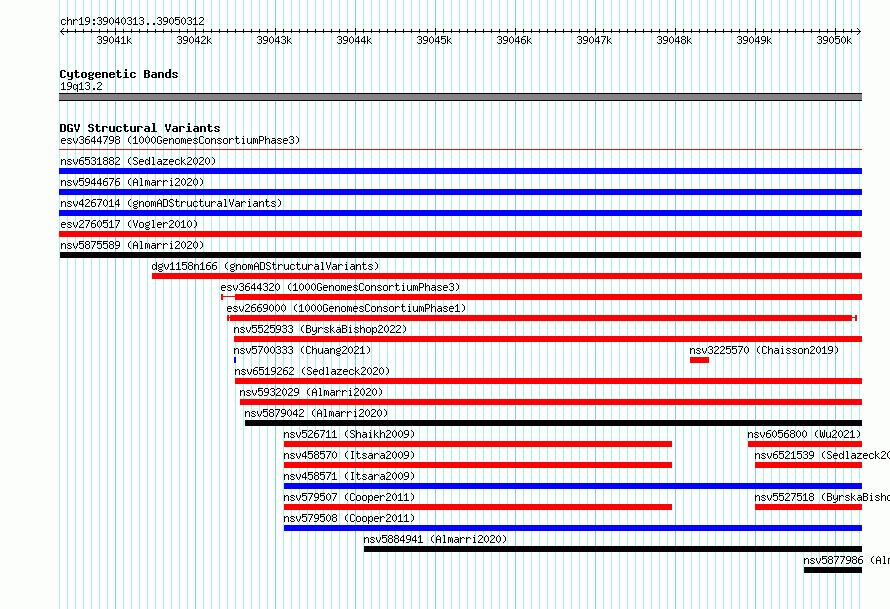Click the Cytogenetic Bands track heading

[x=119, y=74]
